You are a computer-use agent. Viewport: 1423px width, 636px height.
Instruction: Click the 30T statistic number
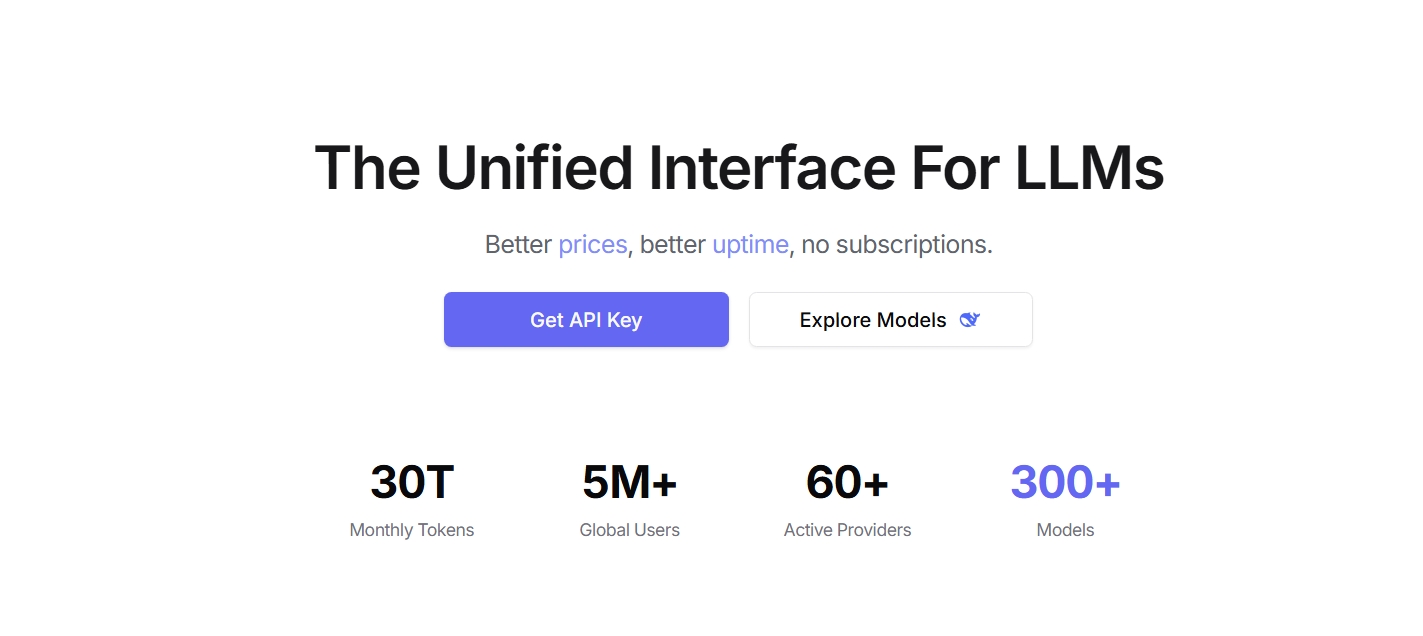412,482
